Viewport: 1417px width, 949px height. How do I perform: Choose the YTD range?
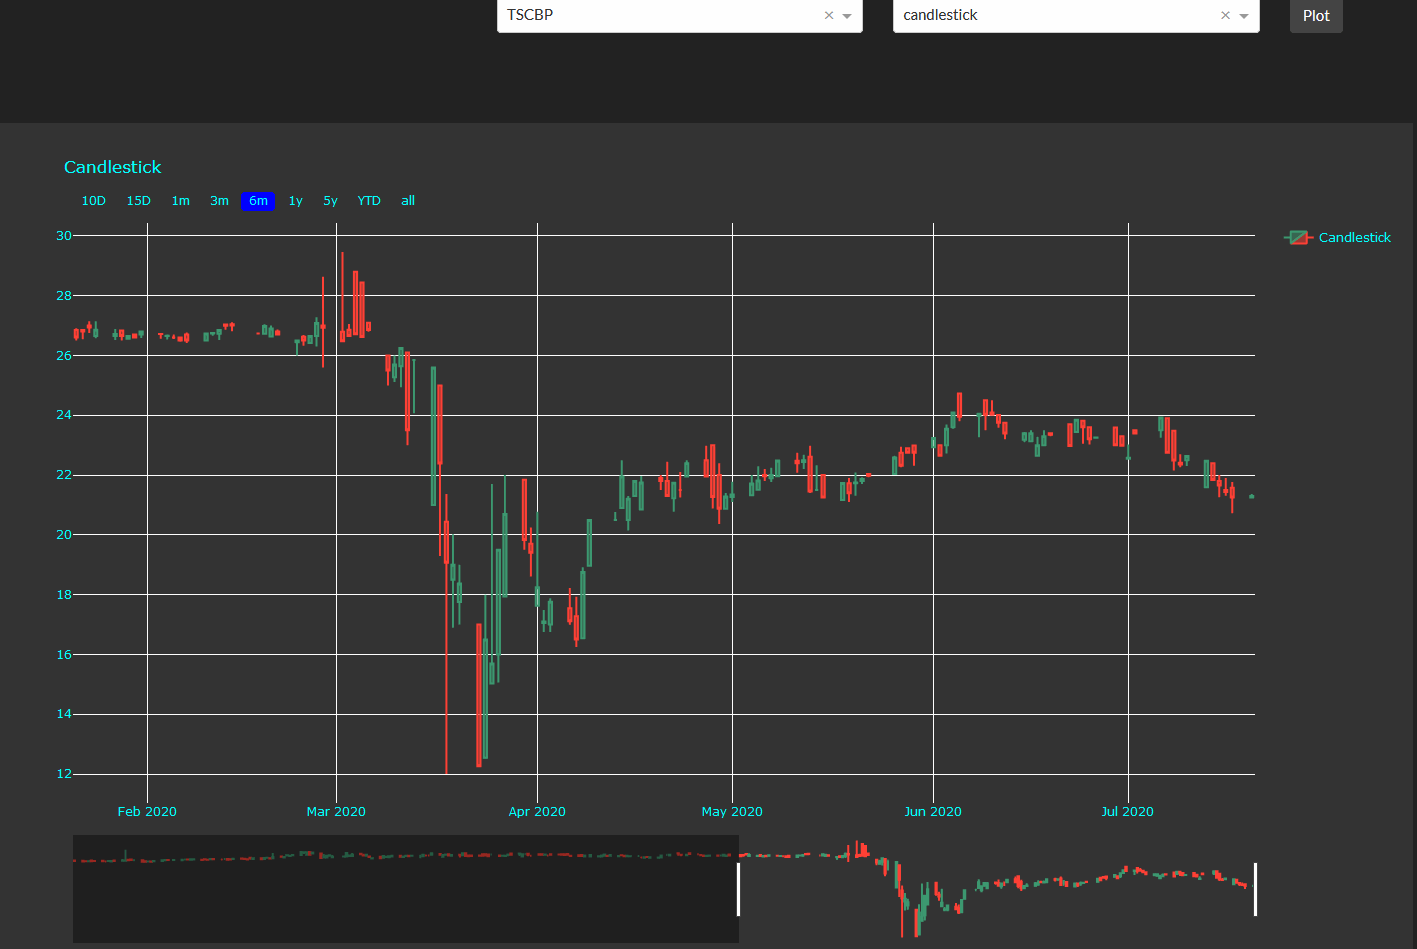[x=369, y=201]
